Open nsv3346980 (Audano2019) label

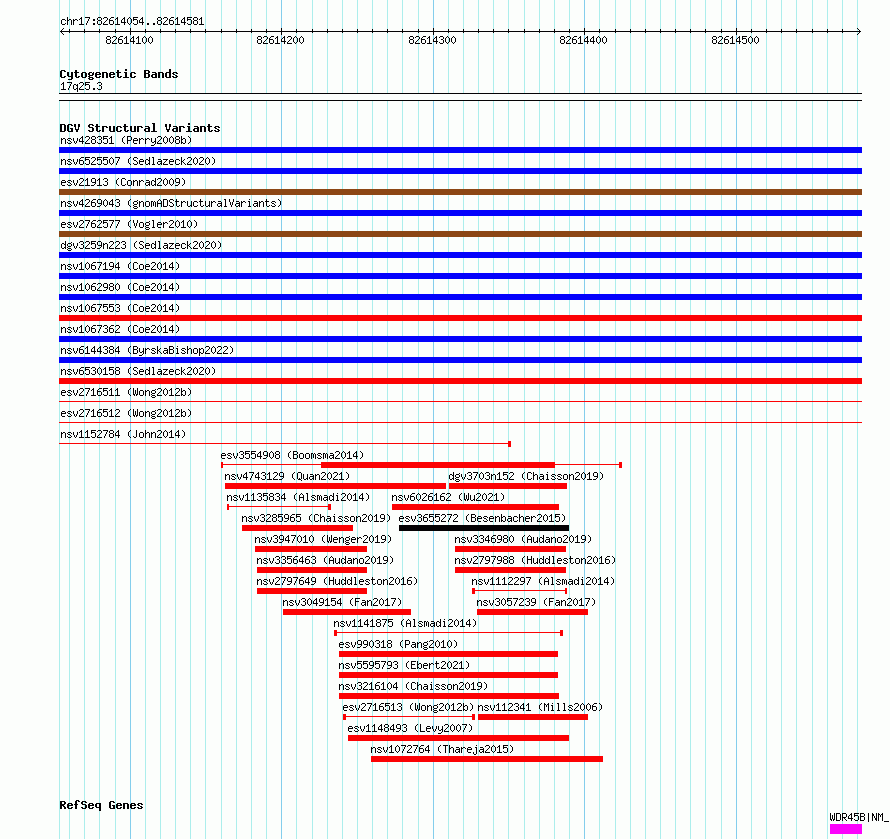pyautogui.click(x=523, y=539)
